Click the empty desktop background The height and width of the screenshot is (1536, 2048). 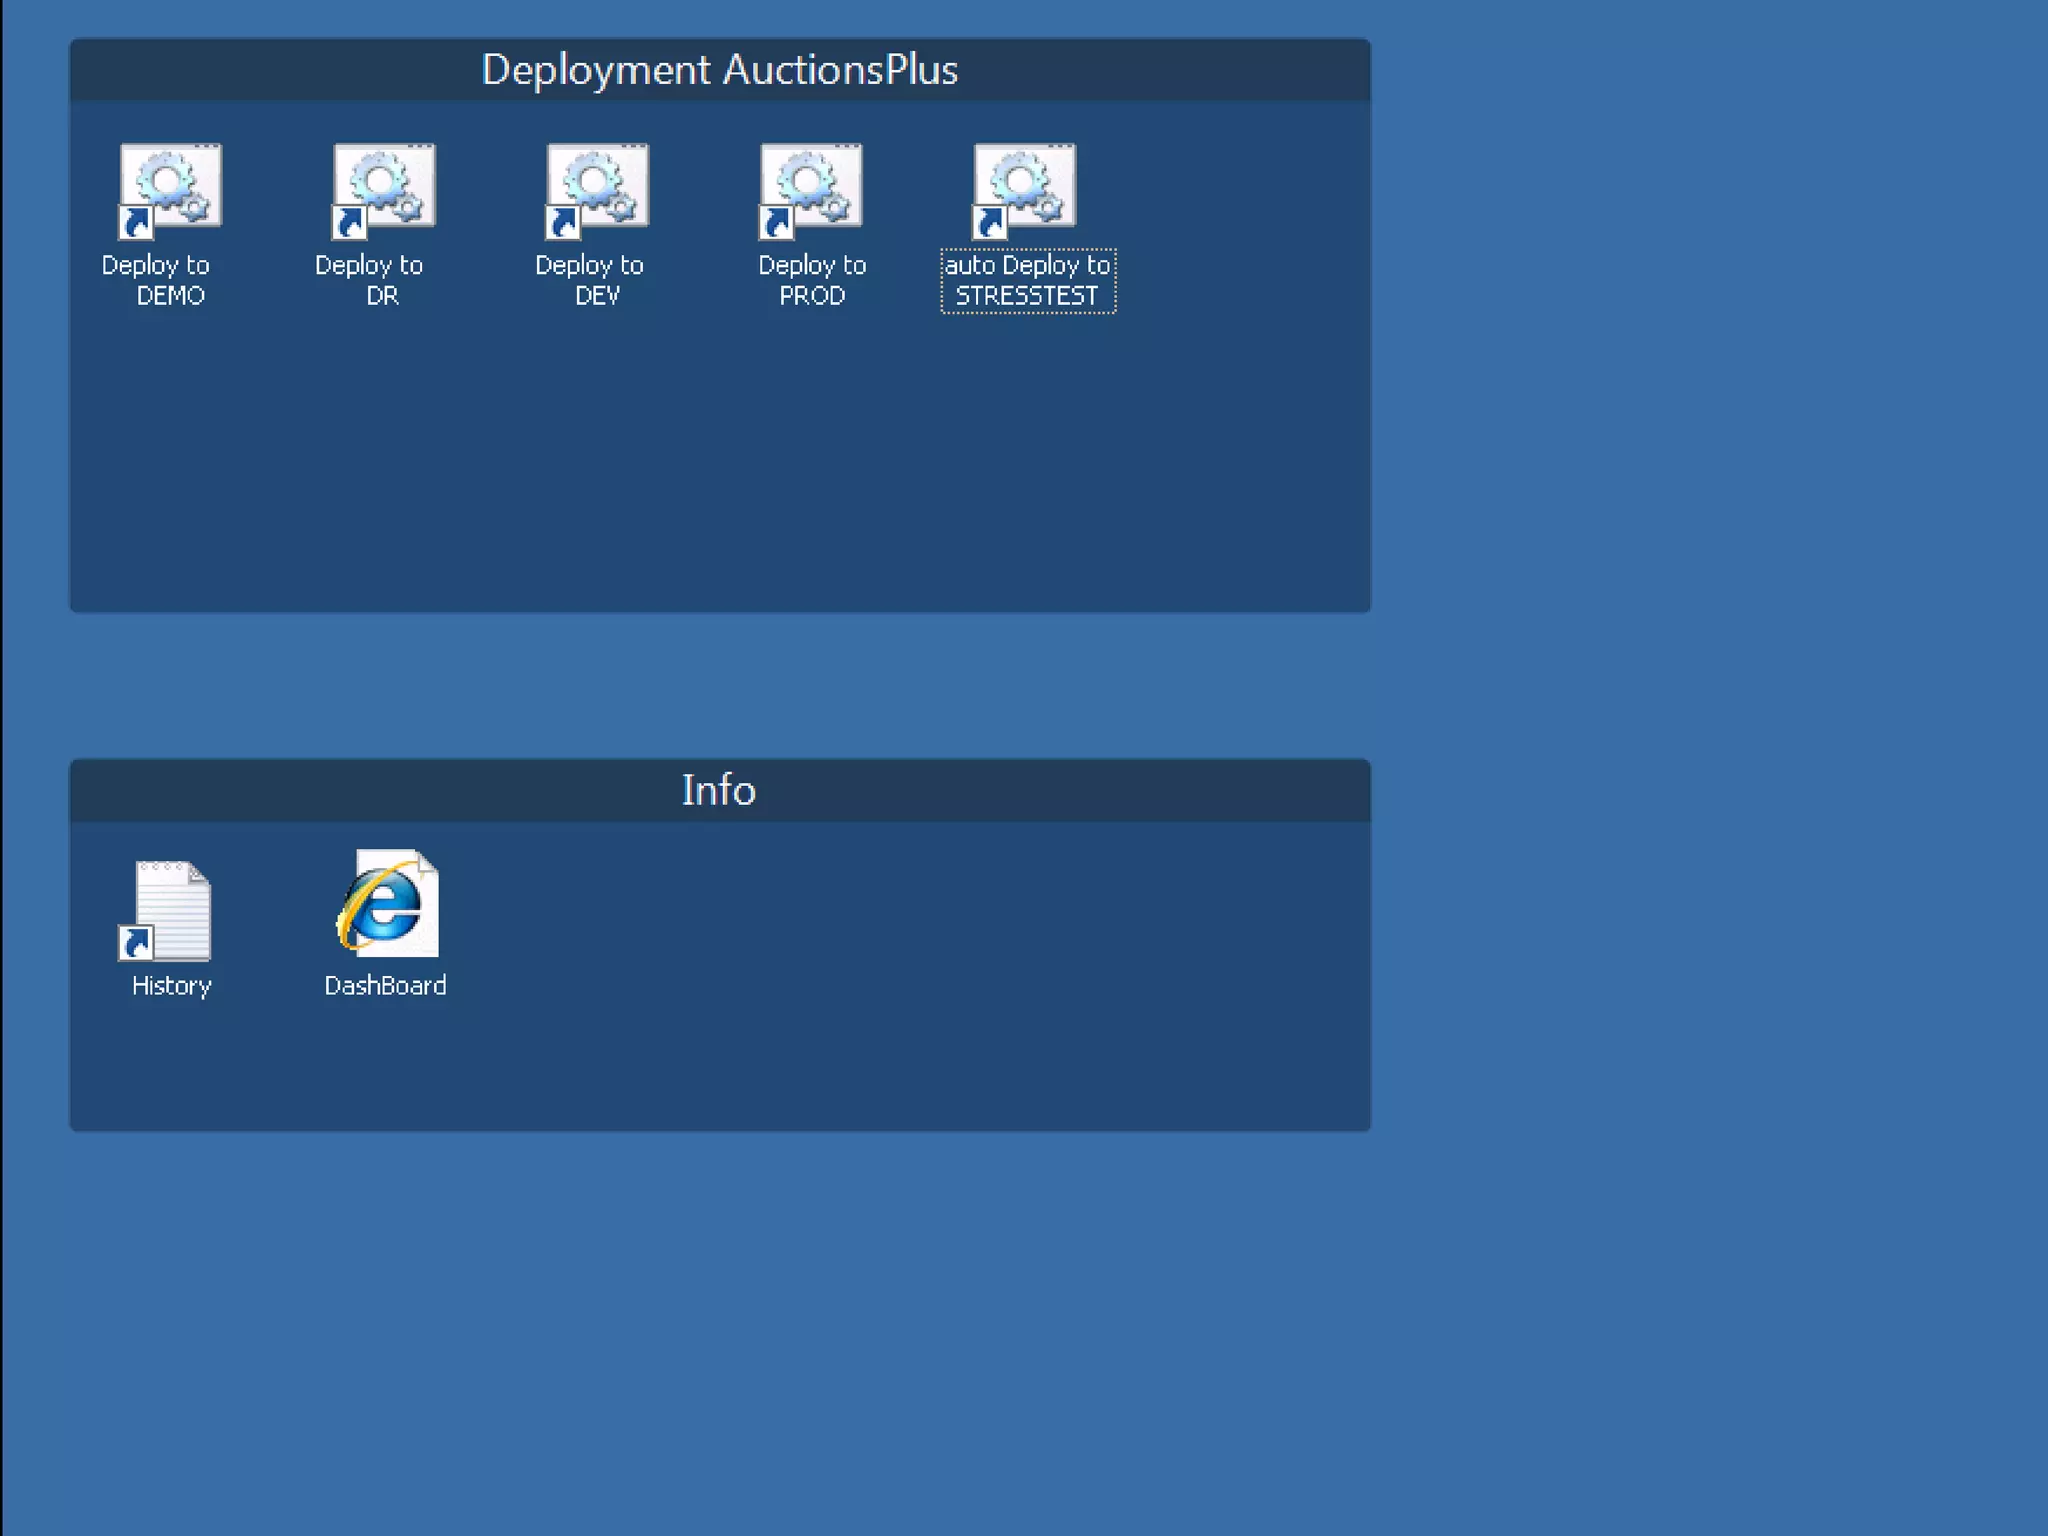pyautogui.click(x=1700, y=800)
